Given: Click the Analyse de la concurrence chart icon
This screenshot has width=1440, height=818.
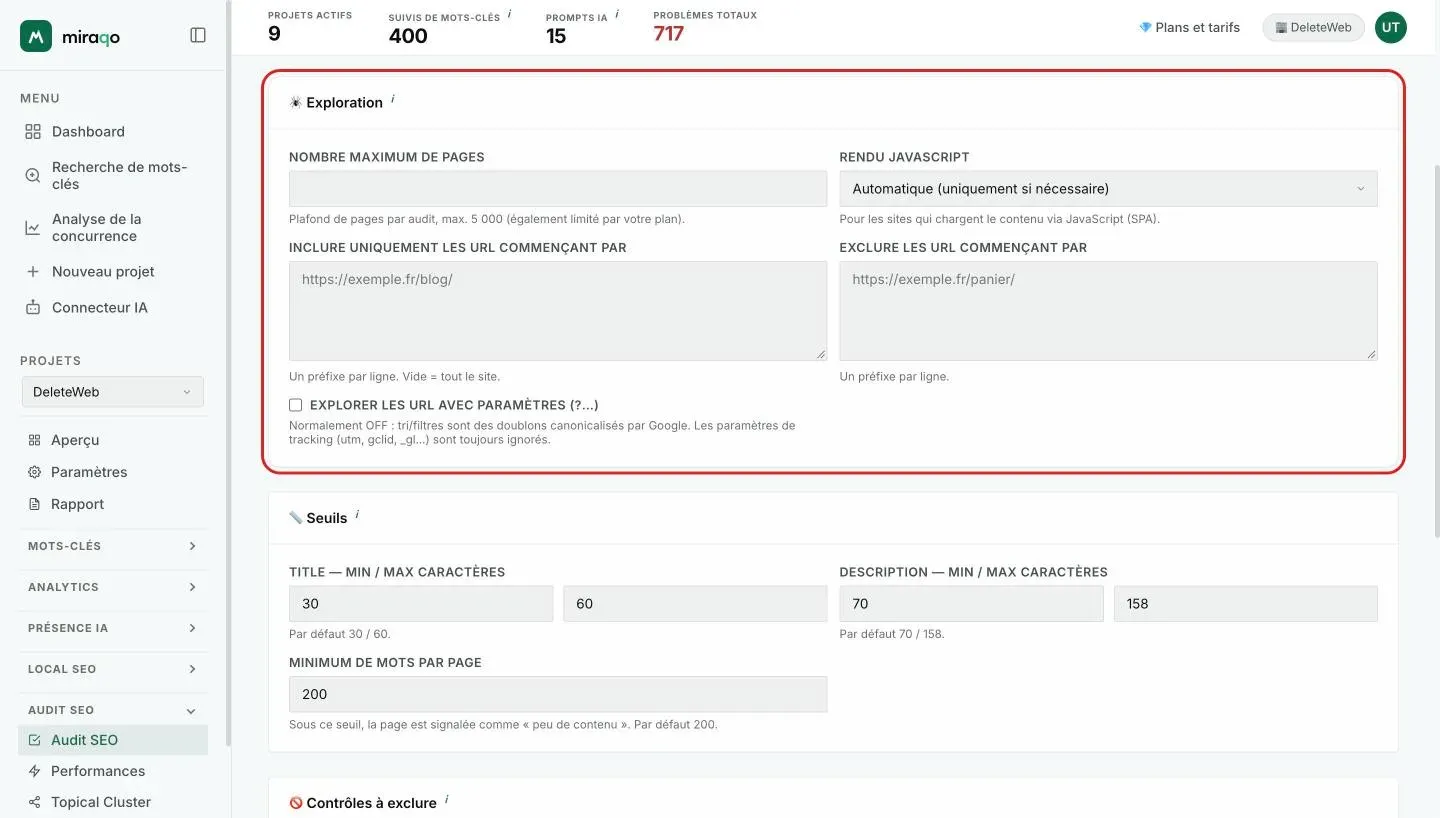Looking at the screenshot, I should tap(33, 228).
